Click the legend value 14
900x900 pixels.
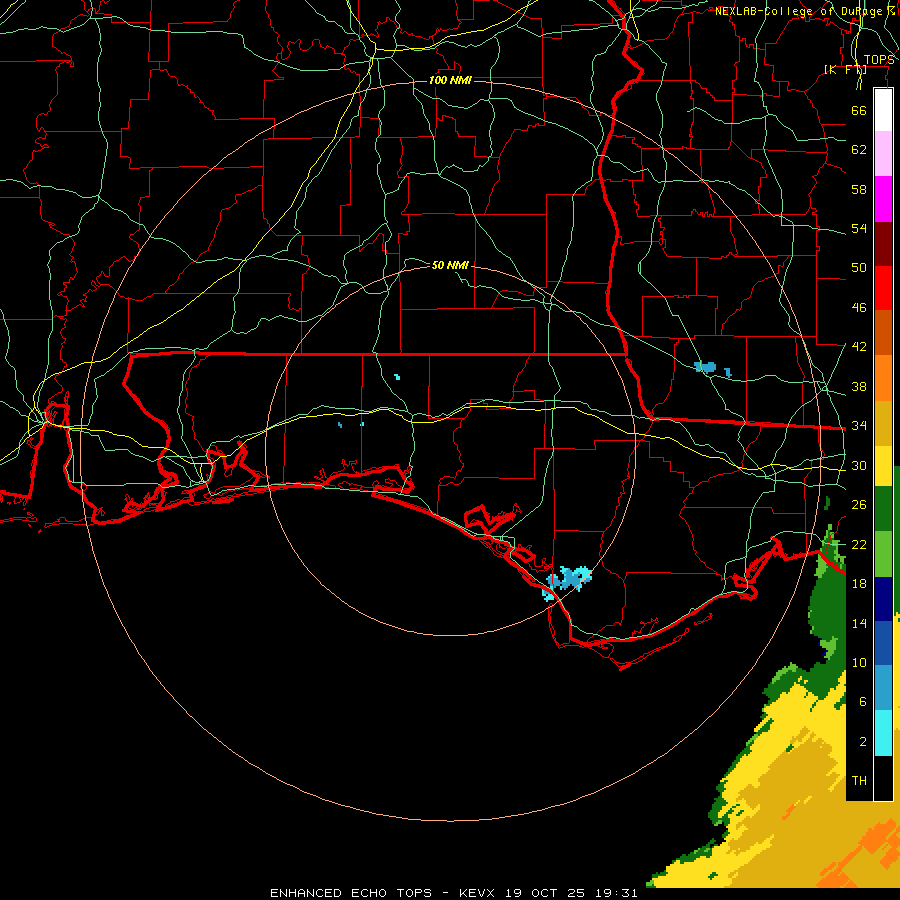pos(859,623)
